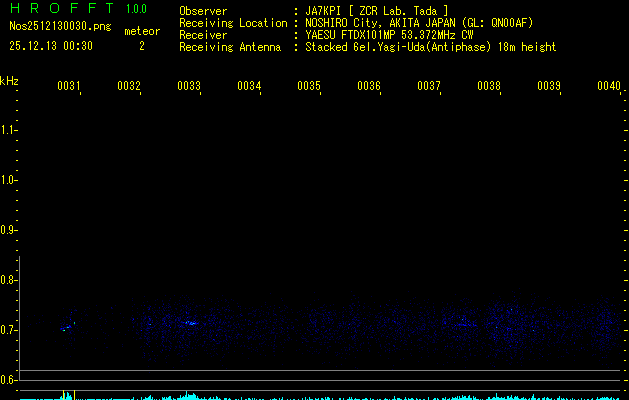
Task: Click the green 1.0.0 version number
Action: coord(136,10)
